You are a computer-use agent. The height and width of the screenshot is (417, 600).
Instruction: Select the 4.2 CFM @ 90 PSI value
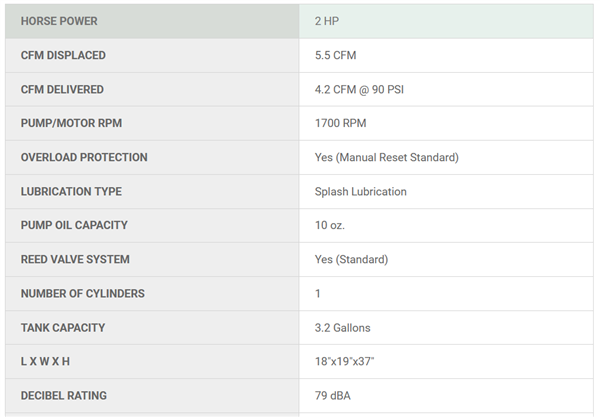[x=359, y=89]
